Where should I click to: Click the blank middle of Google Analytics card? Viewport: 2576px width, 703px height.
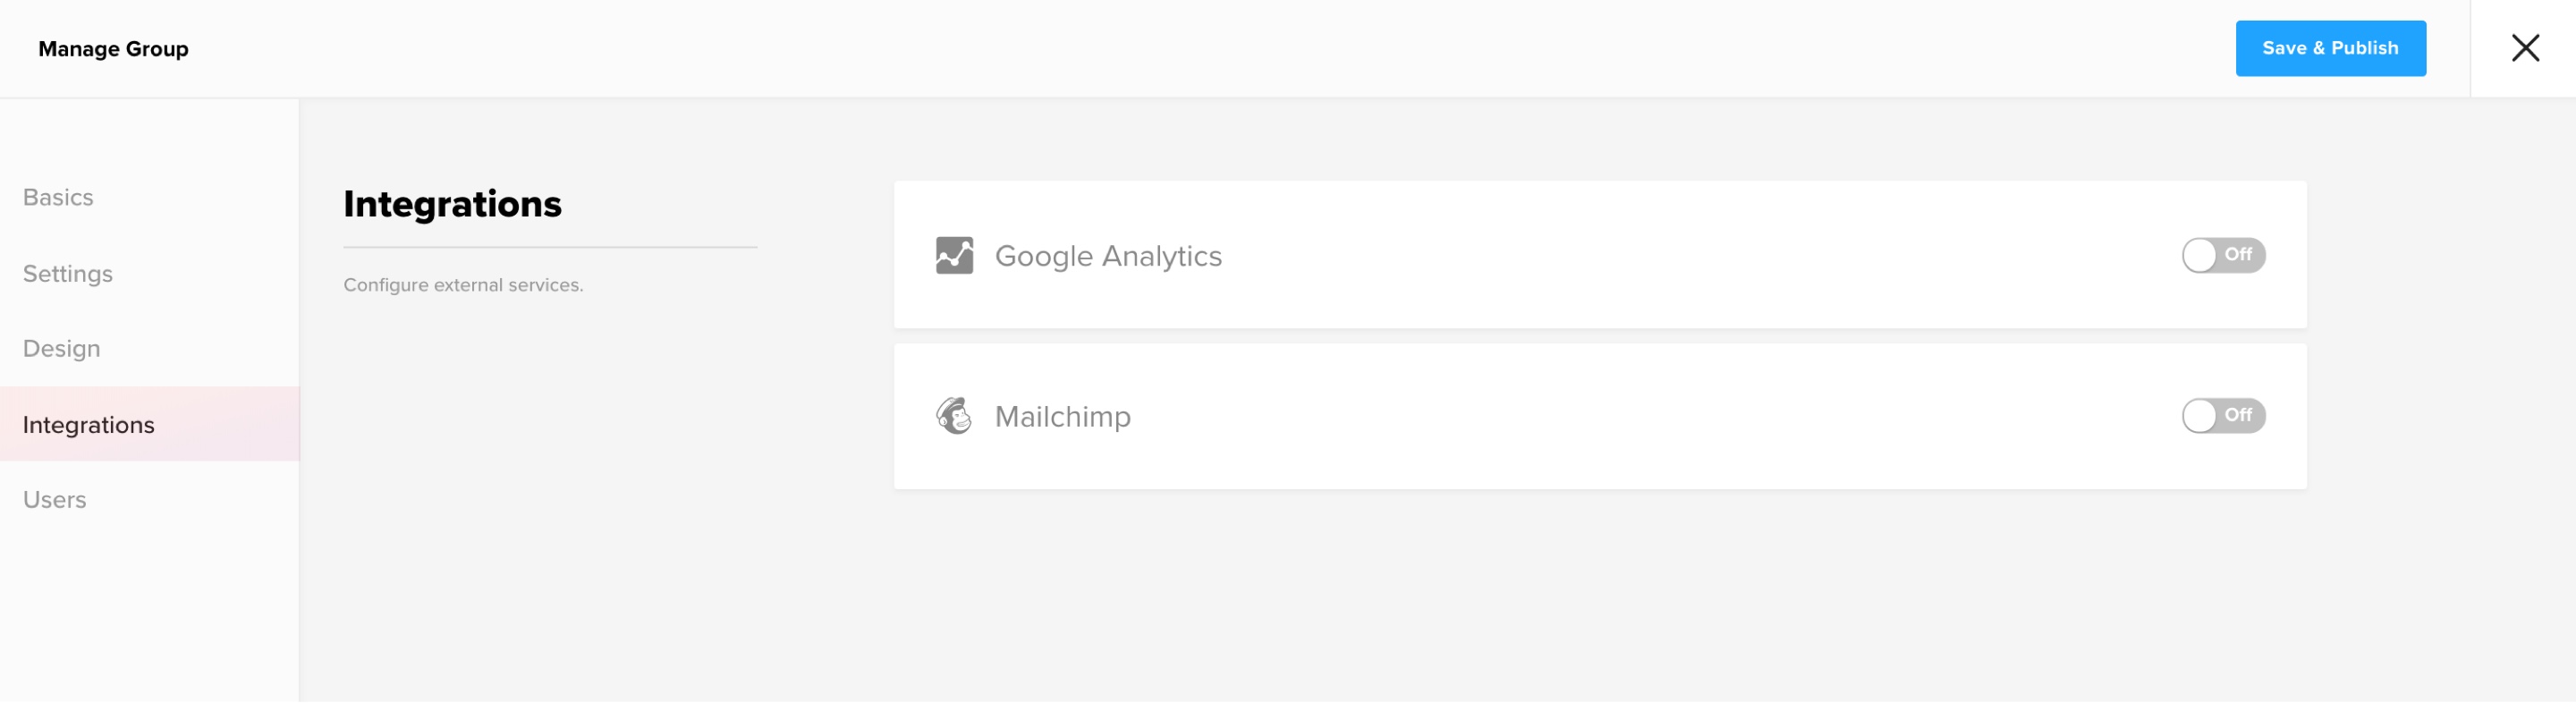click(1700, 255)
